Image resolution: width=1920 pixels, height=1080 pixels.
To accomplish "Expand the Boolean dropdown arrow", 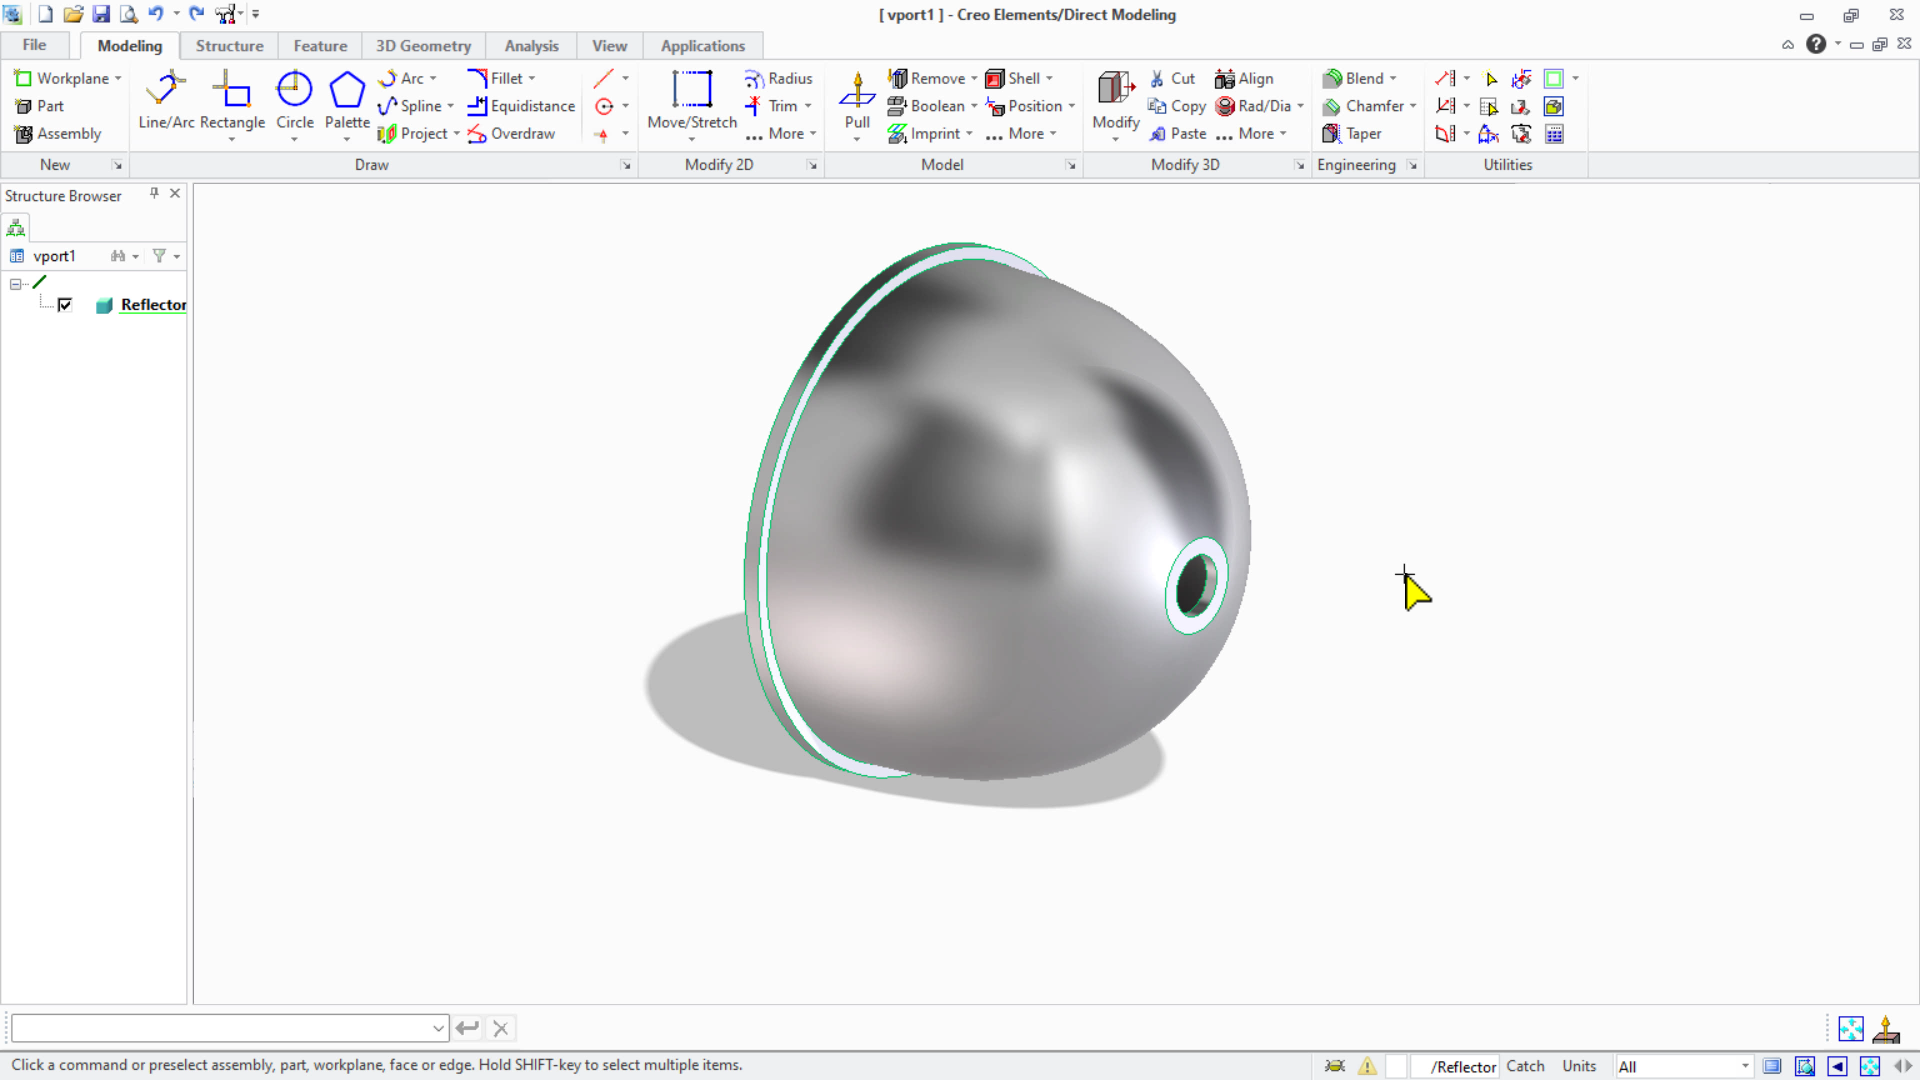I will pyautogui.click(x=974, y=106).
